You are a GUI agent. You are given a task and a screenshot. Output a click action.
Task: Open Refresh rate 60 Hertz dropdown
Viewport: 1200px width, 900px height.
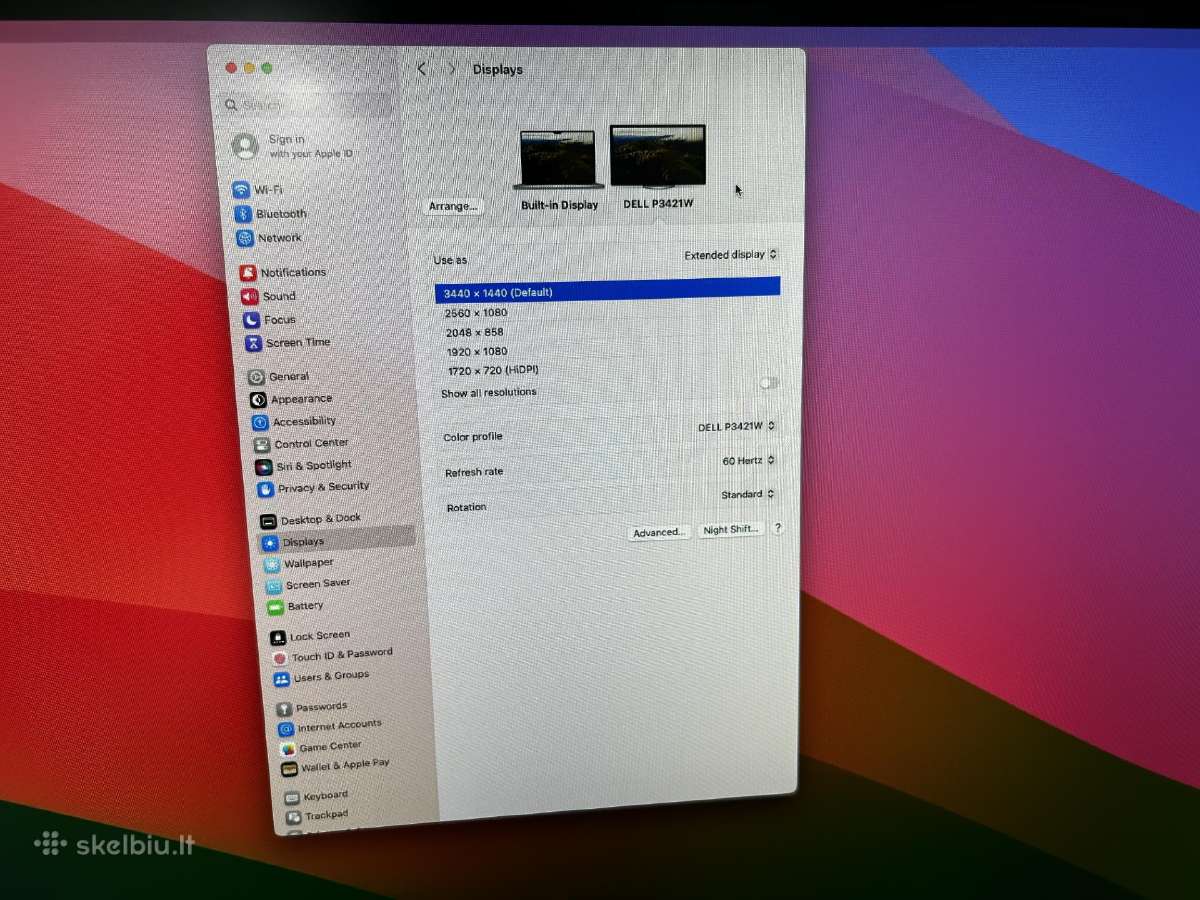tap(749, 461)
